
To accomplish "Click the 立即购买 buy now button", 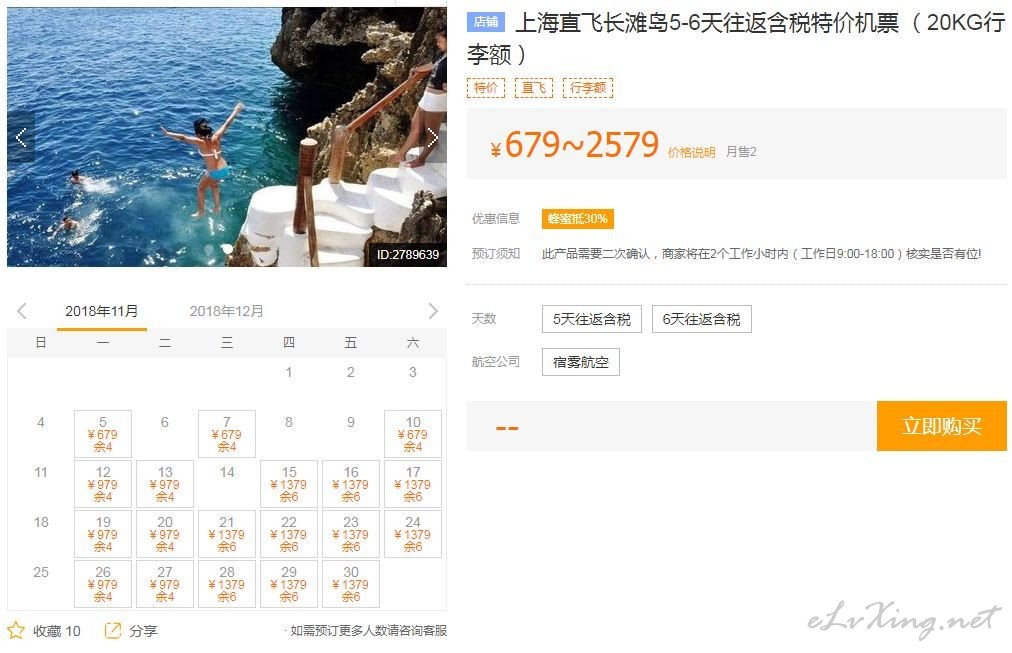I will point(942,426).
